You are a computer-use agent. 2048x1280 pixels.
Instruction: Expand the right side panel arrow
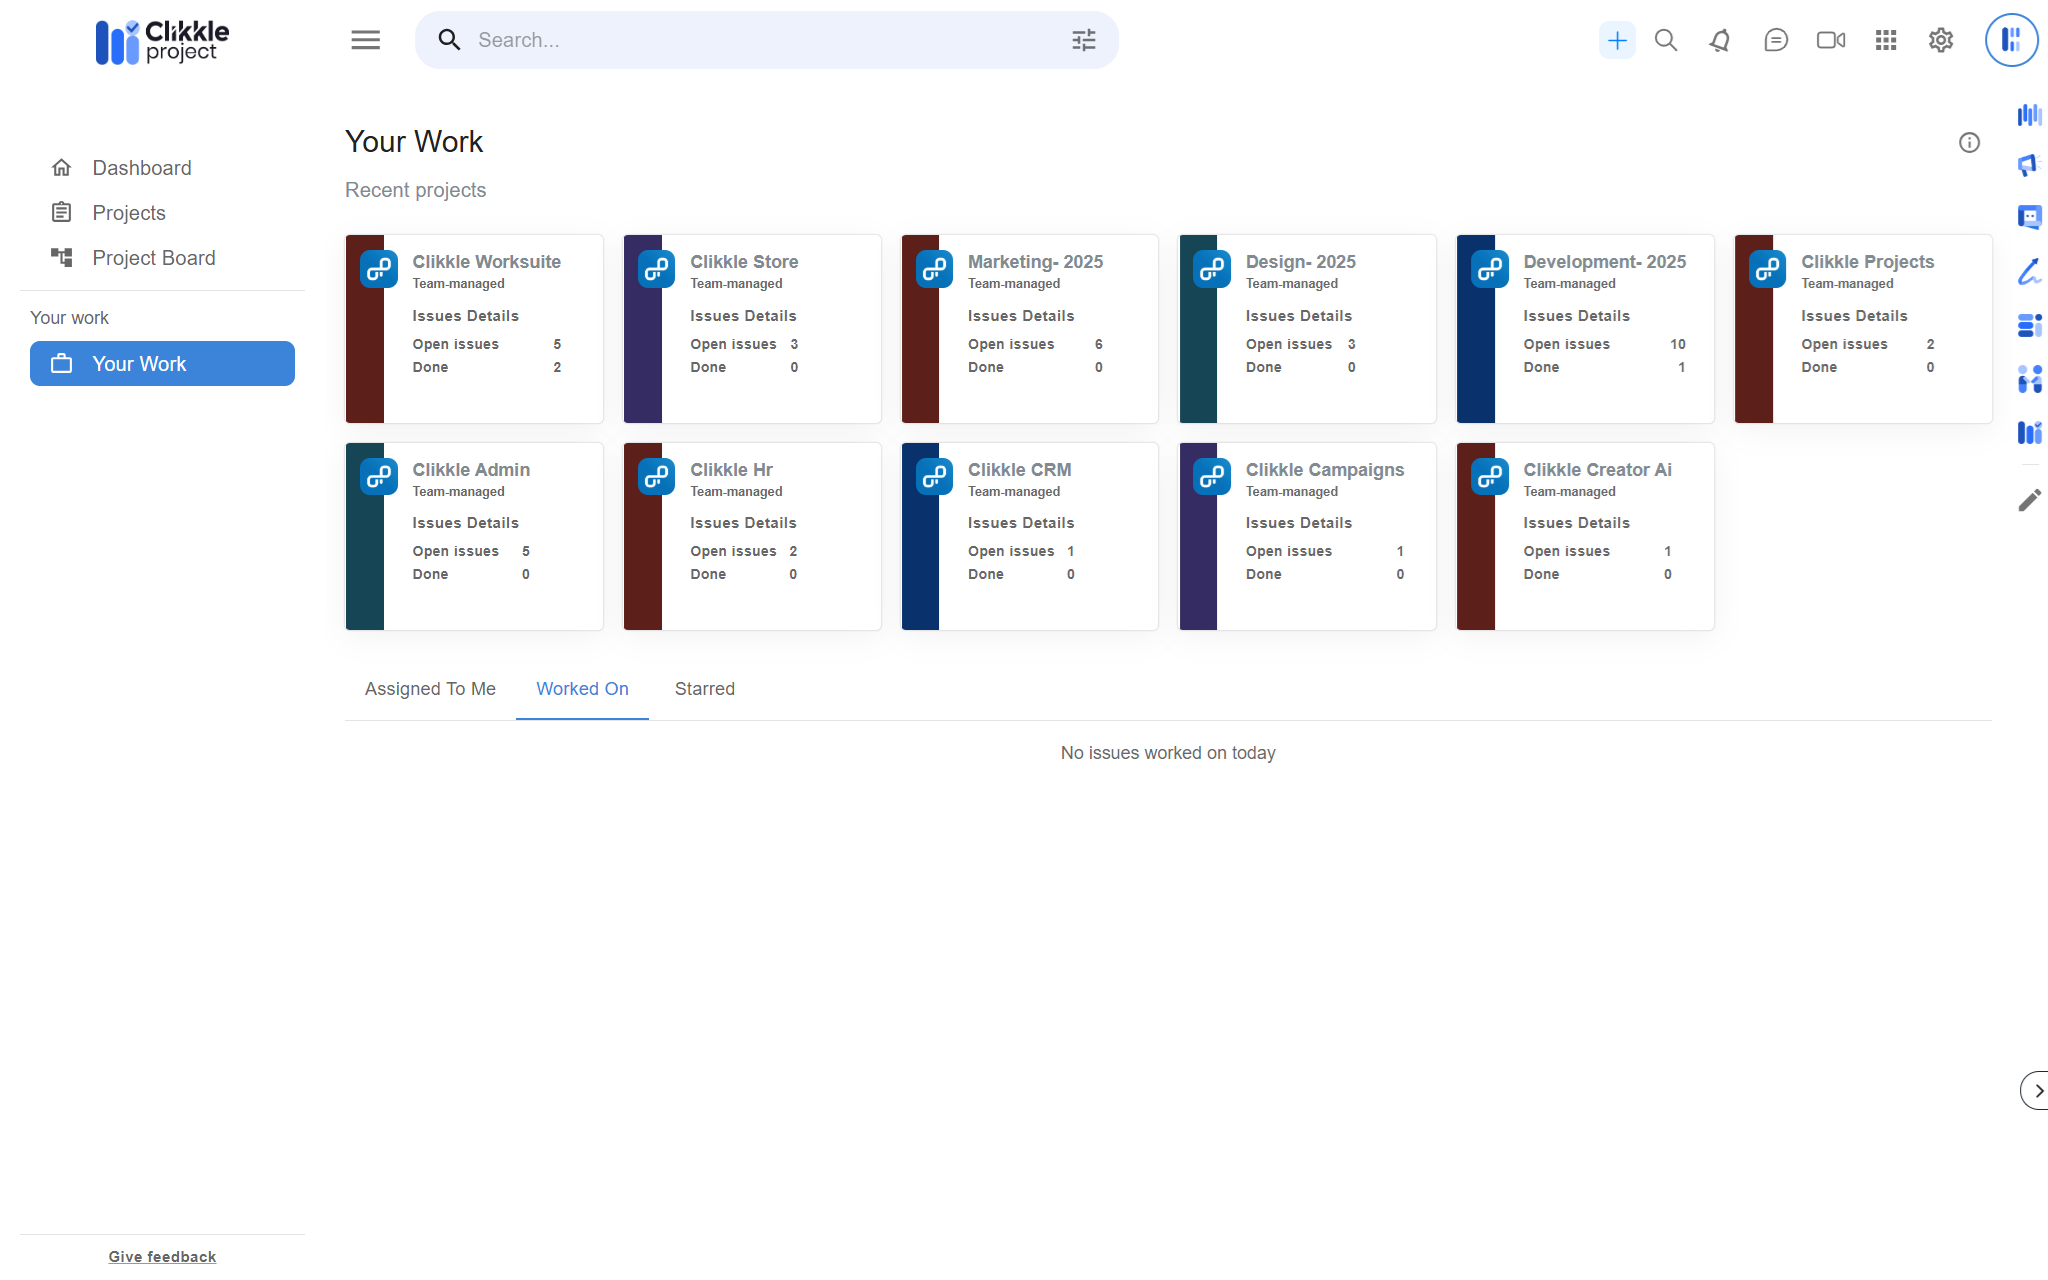click(2036, 1090)
